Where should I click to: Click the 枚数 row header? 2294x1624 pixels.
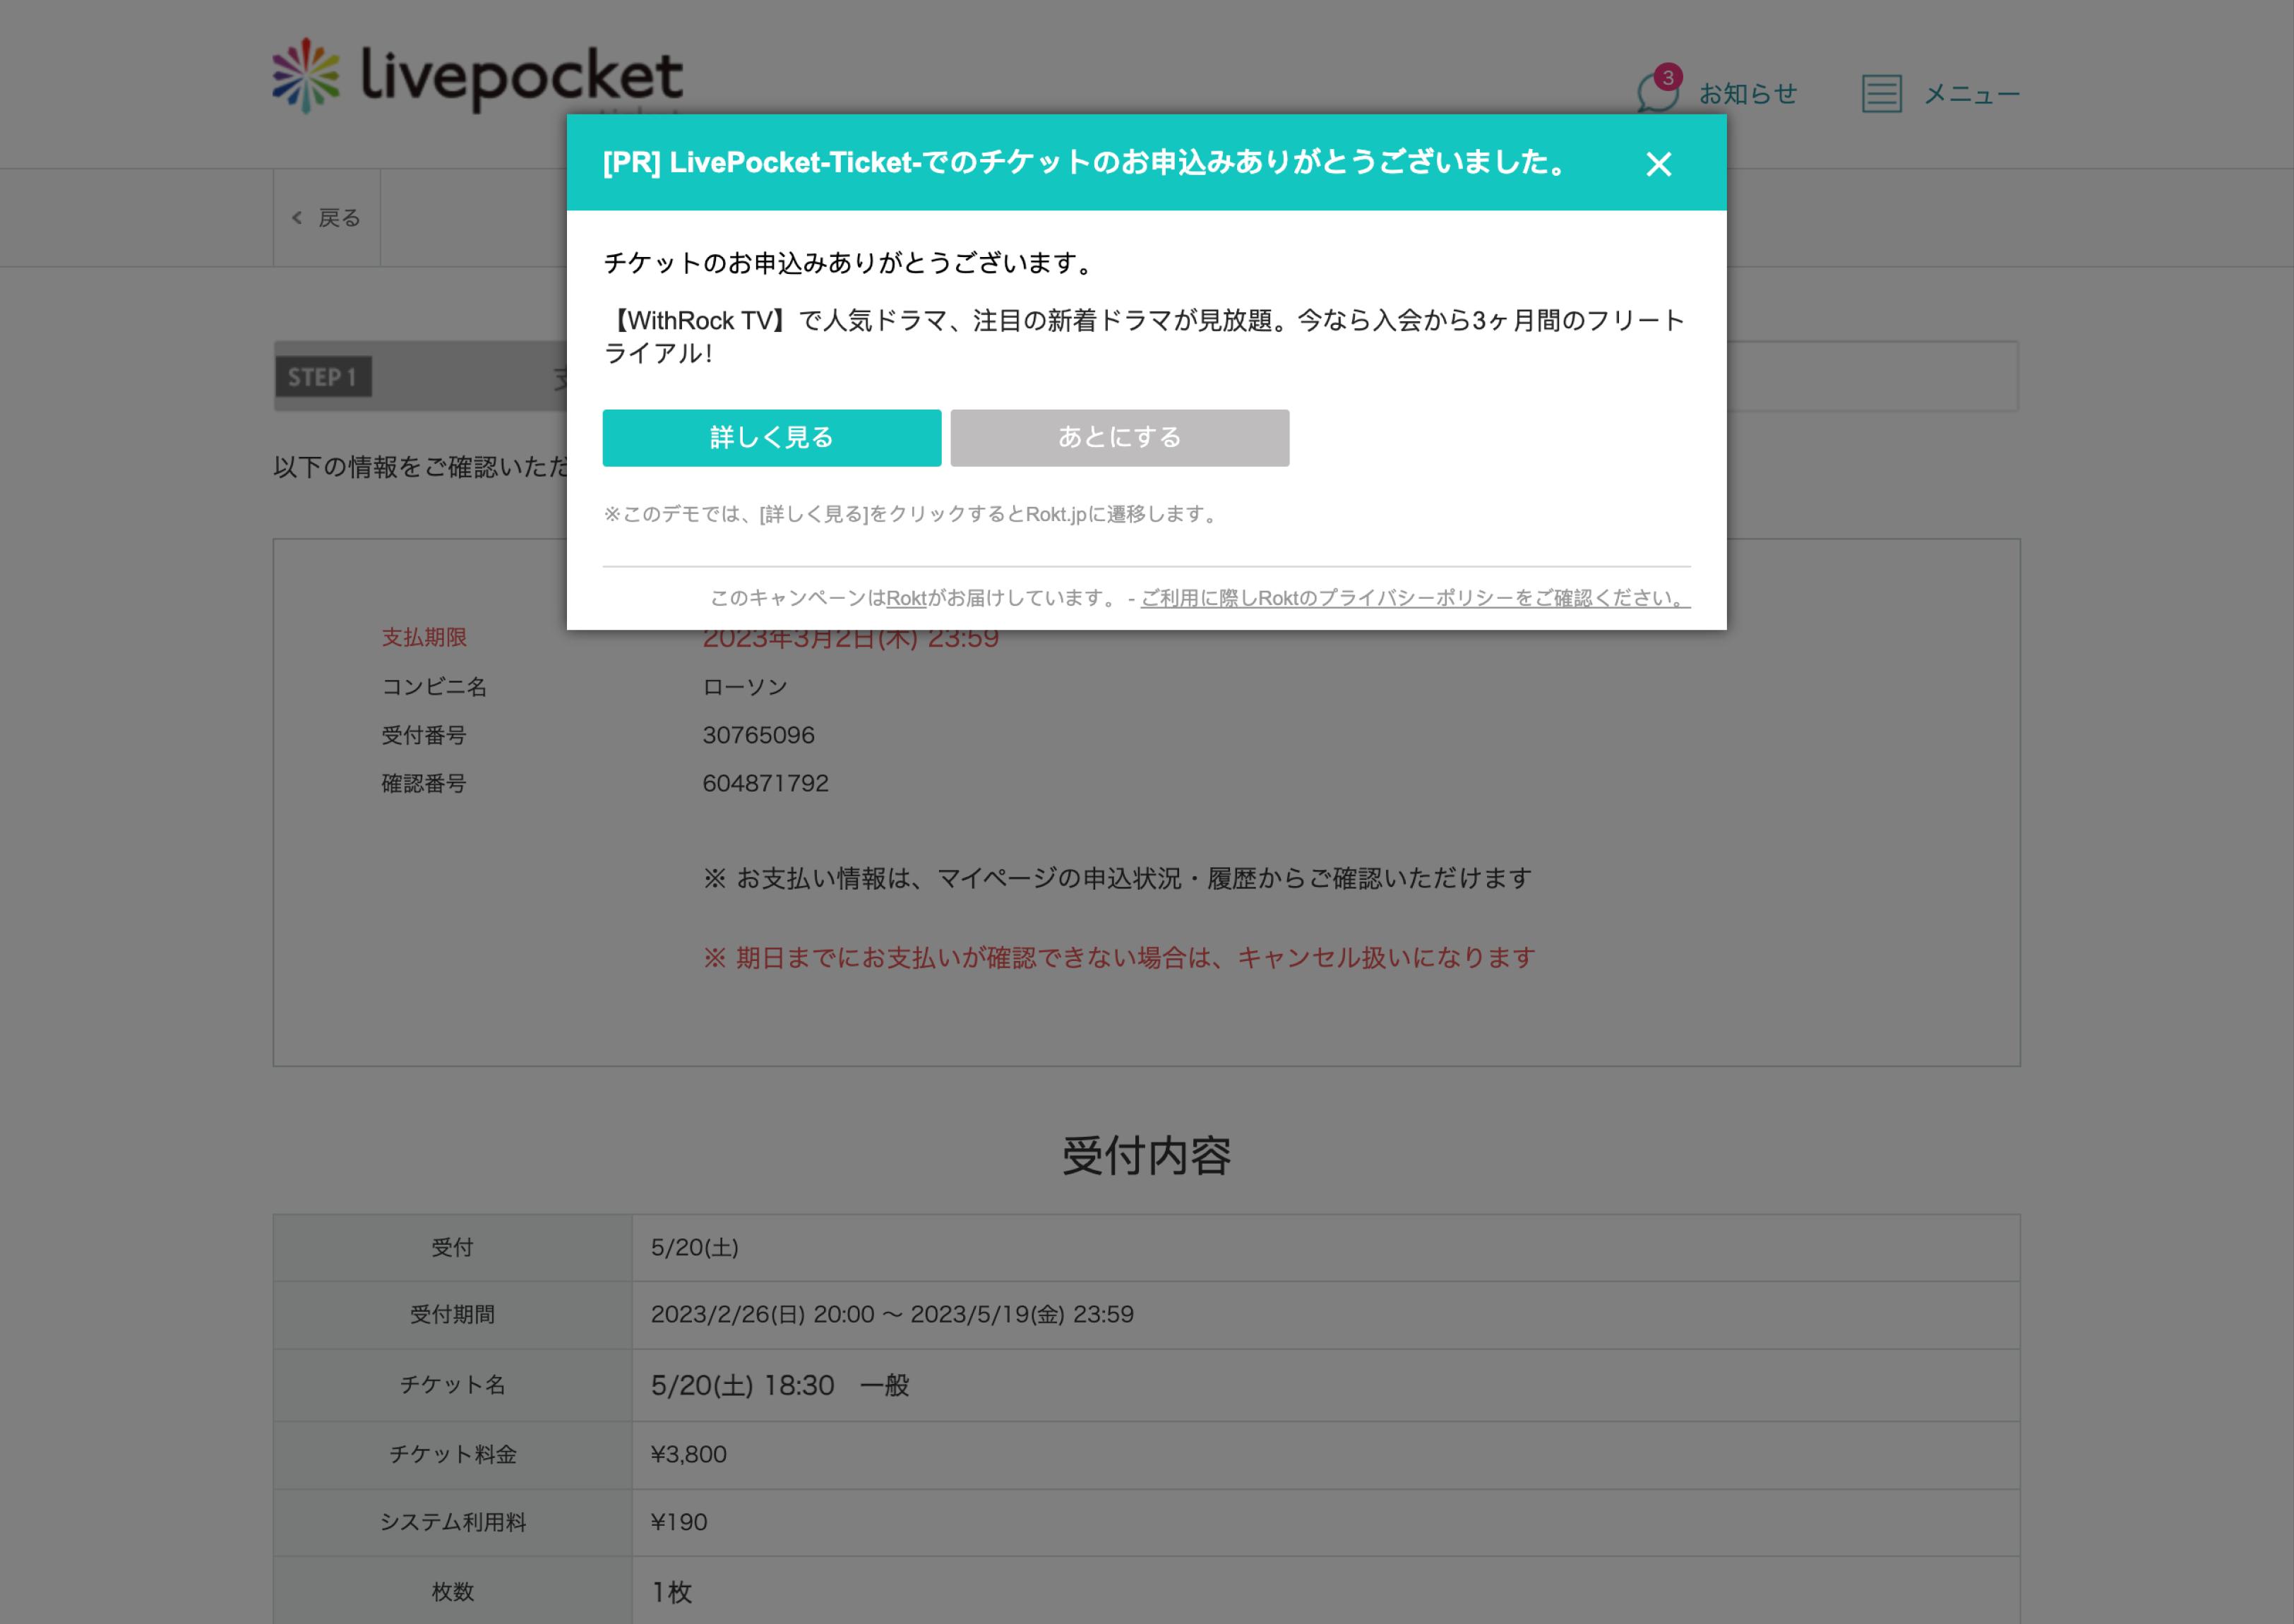pos(453,1591)
